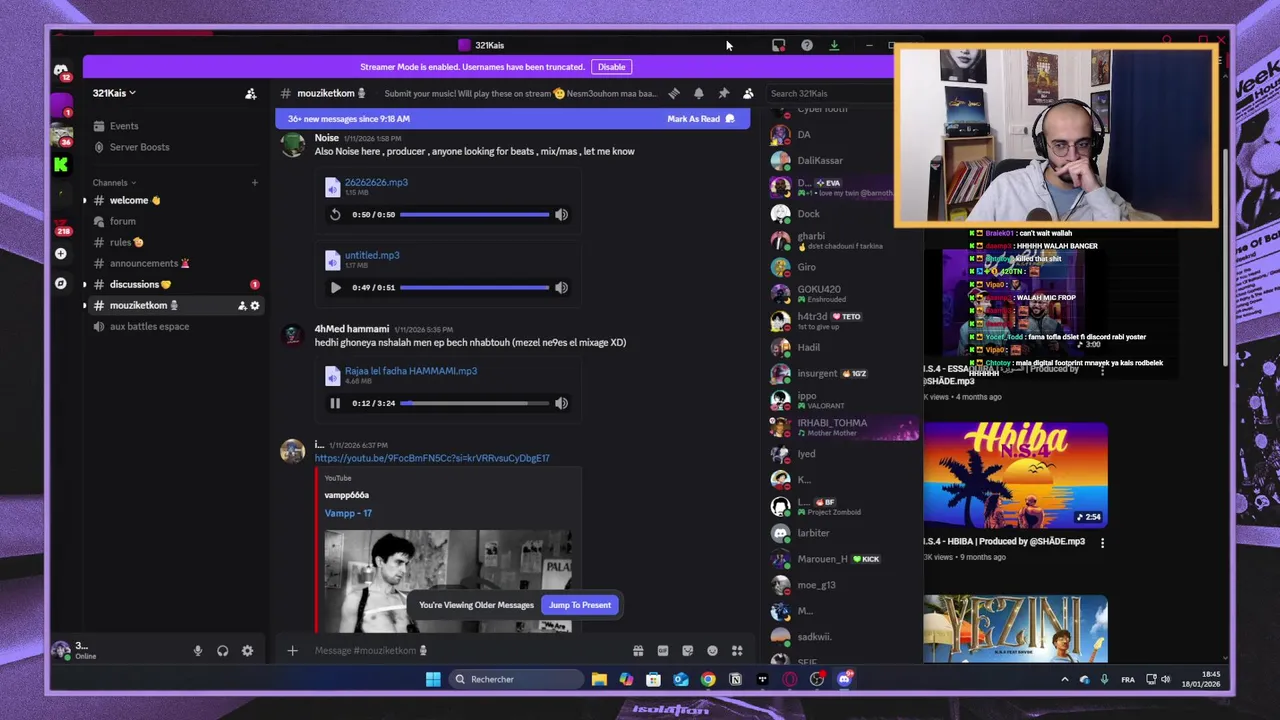Click Mark As Read
The height and width of the screenshot is (720, 1280).
(700, 119)
